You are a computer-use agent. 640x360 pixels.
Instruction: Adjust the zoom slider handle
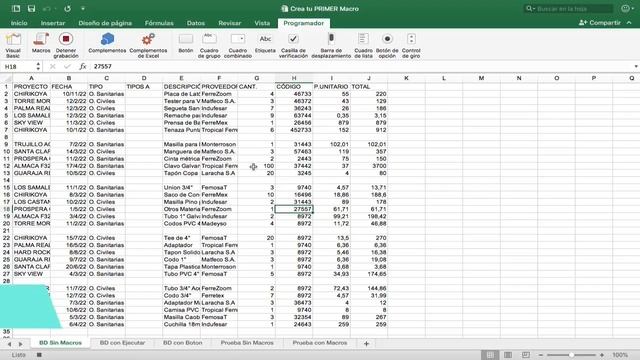(571, 355)
